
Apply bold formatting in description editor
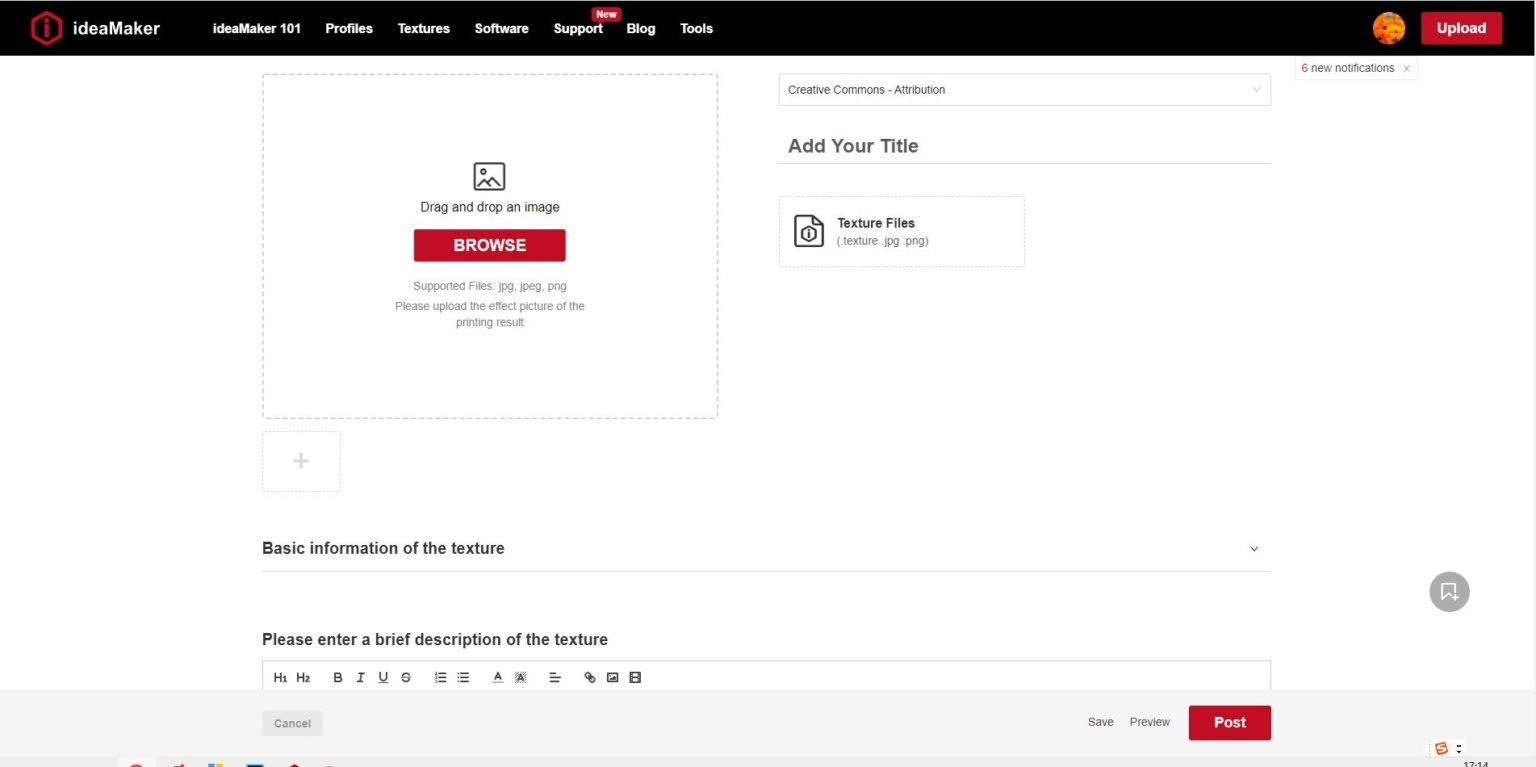click(338, 678)
